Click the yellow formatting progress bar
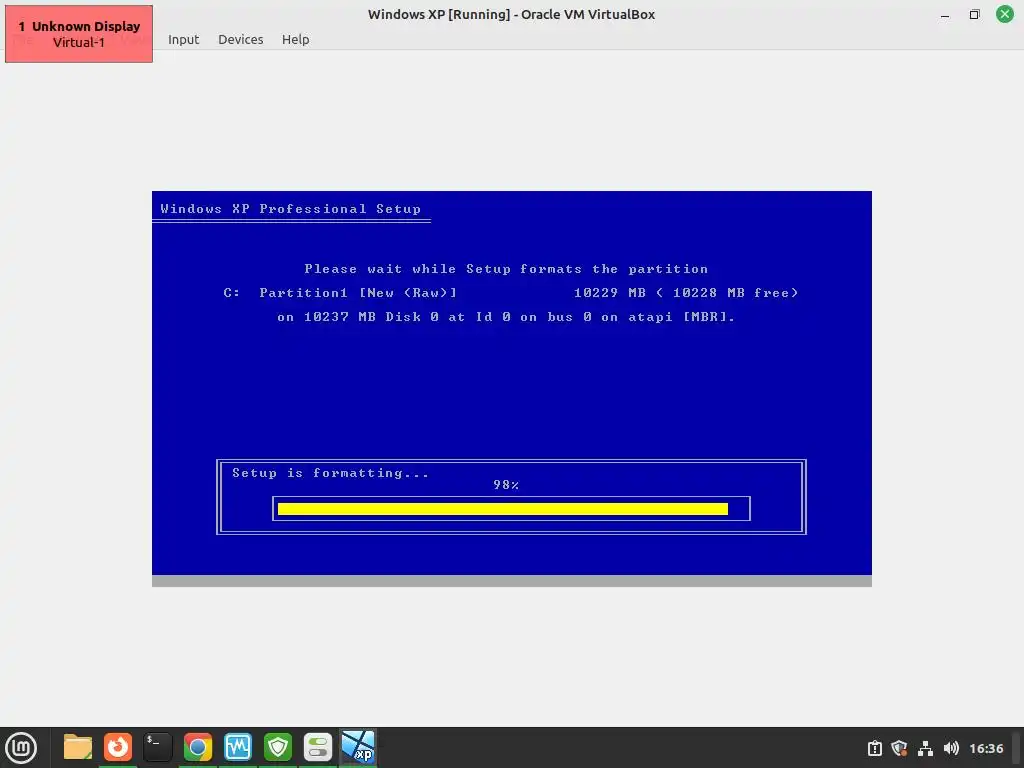1024x768 pixels. 502,509
